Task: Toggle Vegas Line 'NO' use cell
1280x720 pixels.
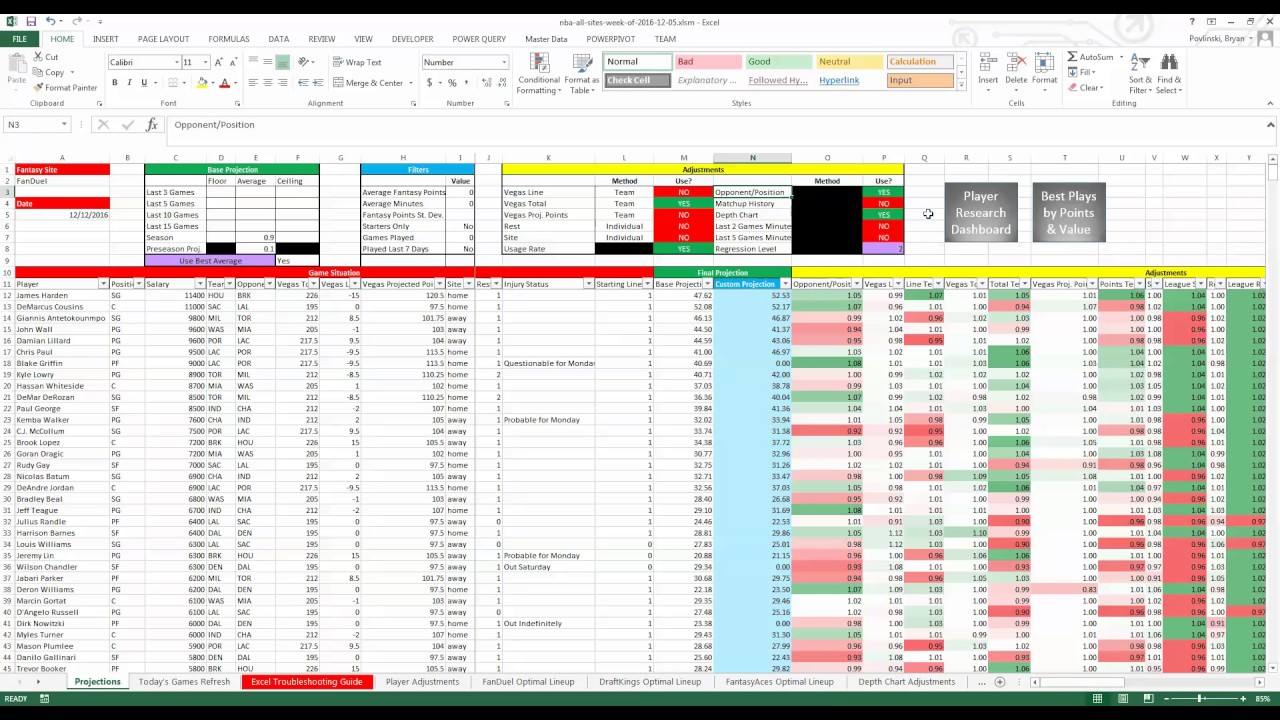Action: point(683,192)
